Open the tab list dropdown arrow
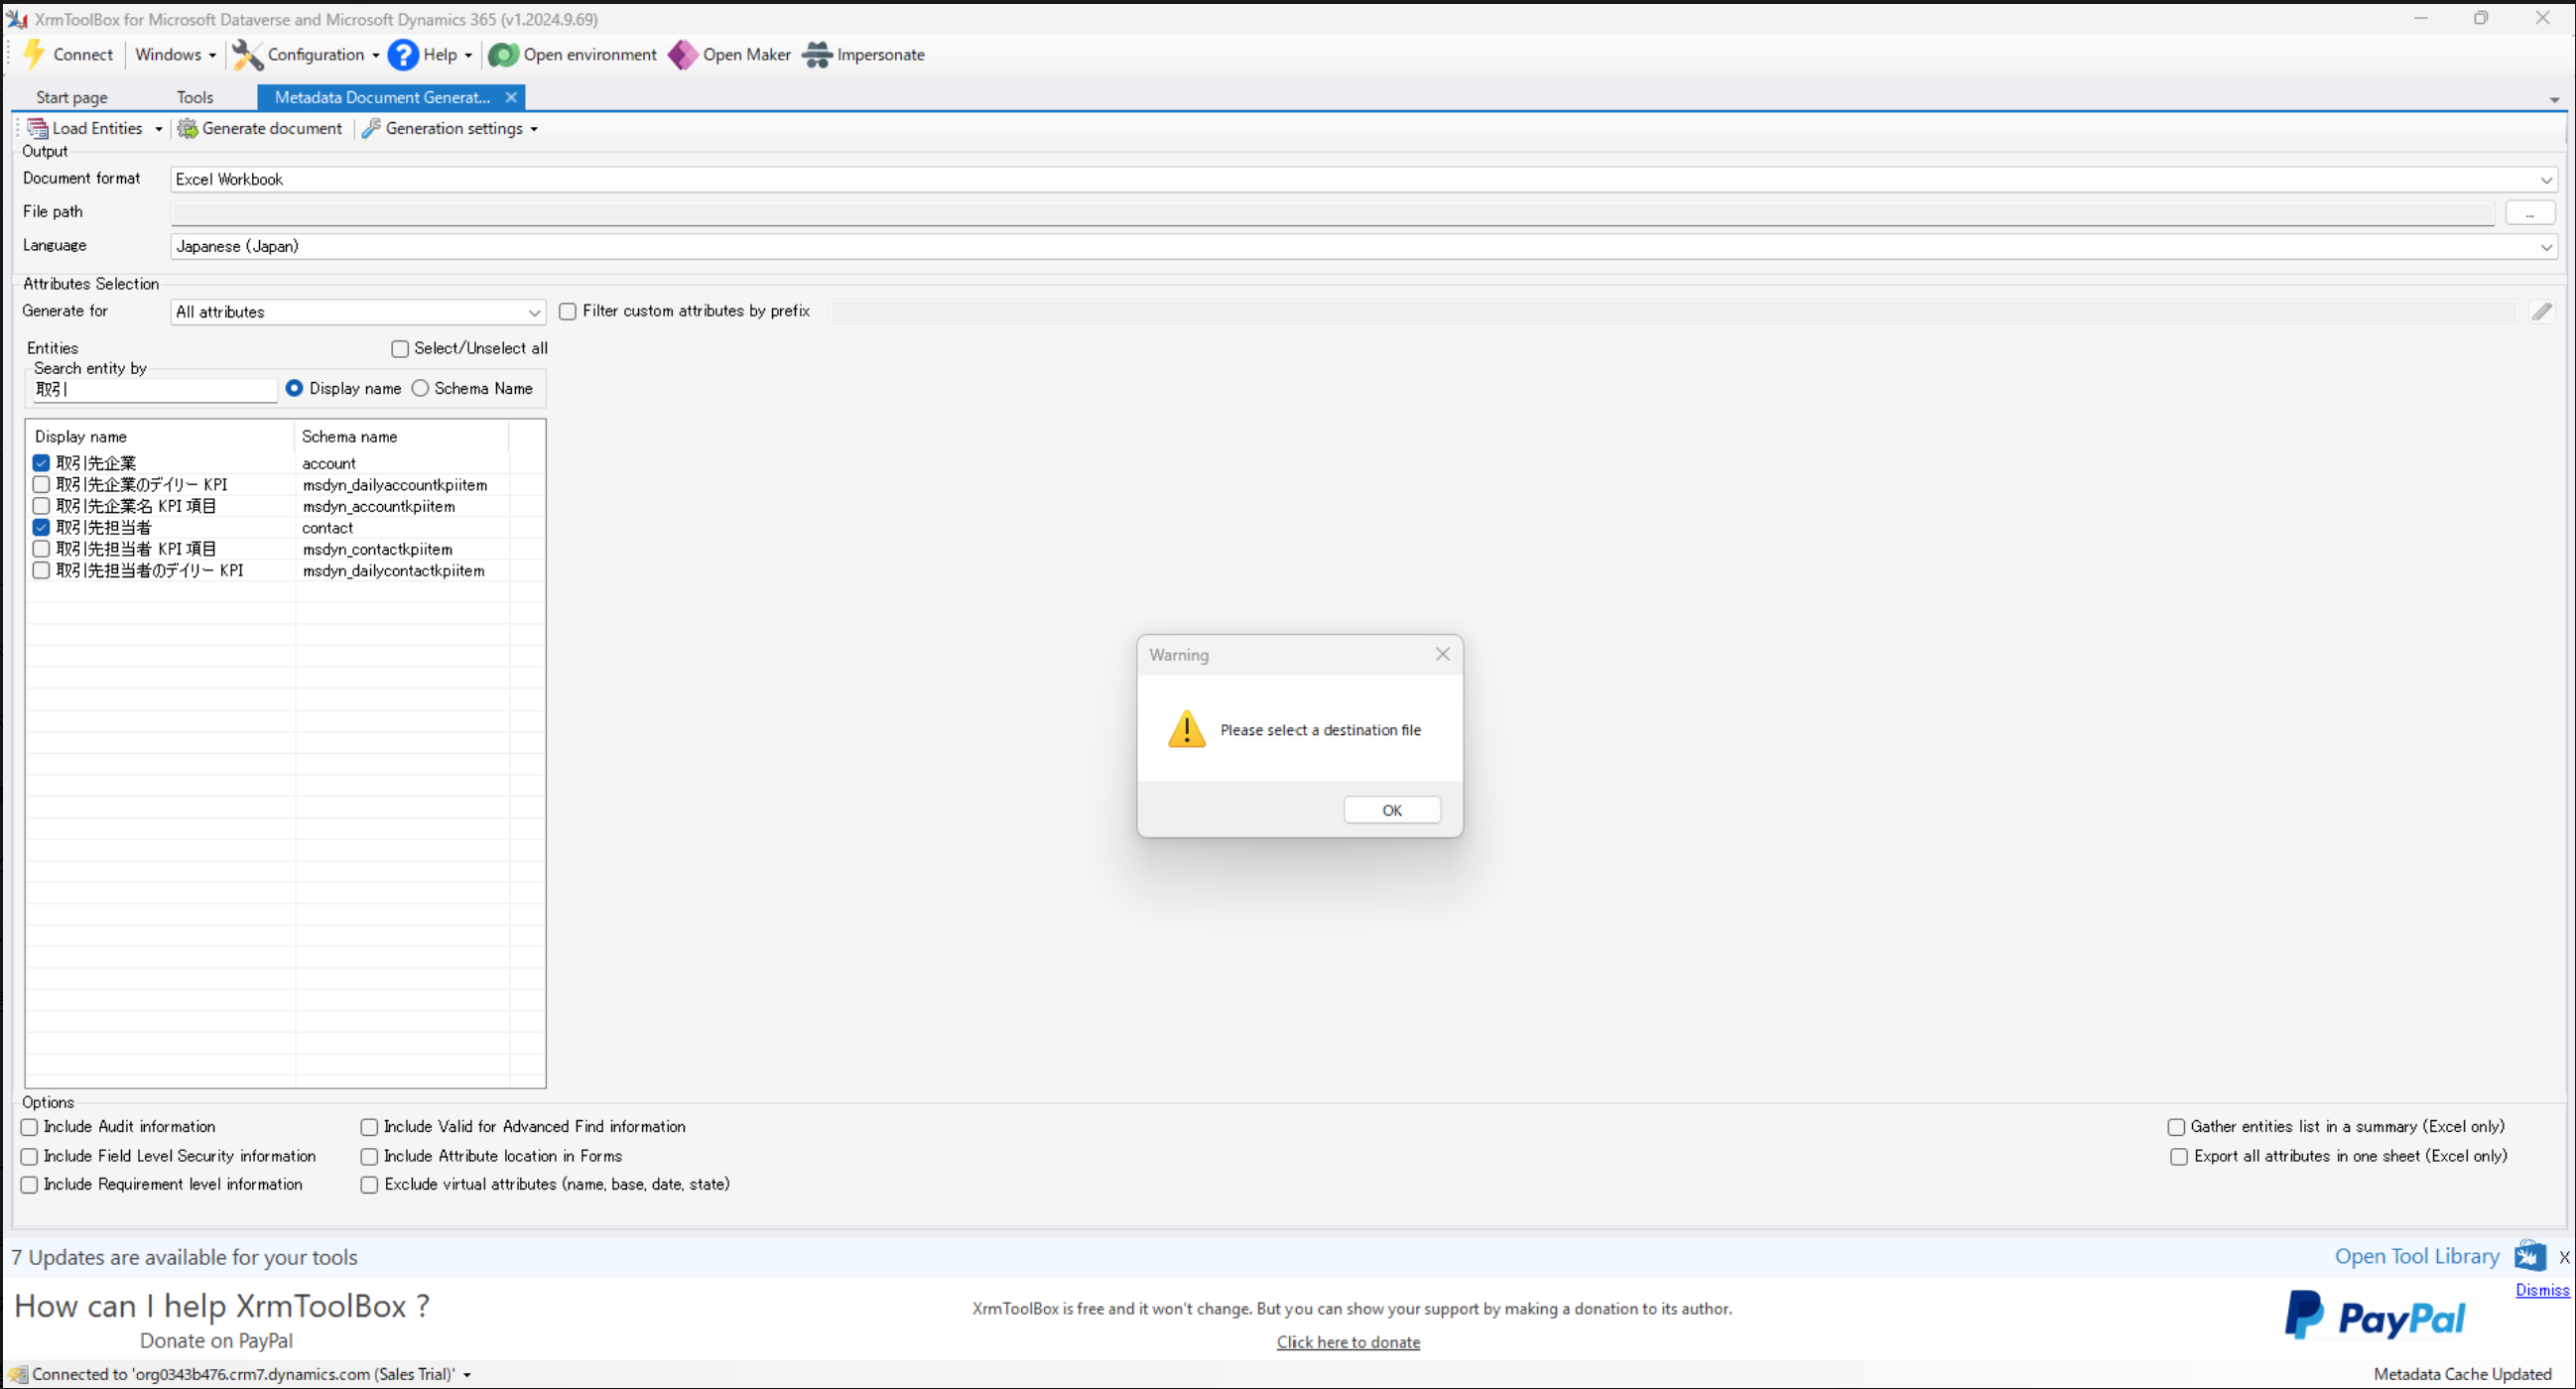 2554,100
